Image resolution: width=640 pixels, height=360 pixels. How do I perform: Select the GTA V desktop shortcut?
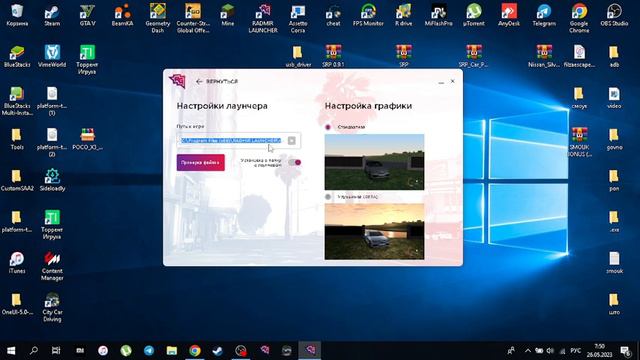click(x=87, y=15)
